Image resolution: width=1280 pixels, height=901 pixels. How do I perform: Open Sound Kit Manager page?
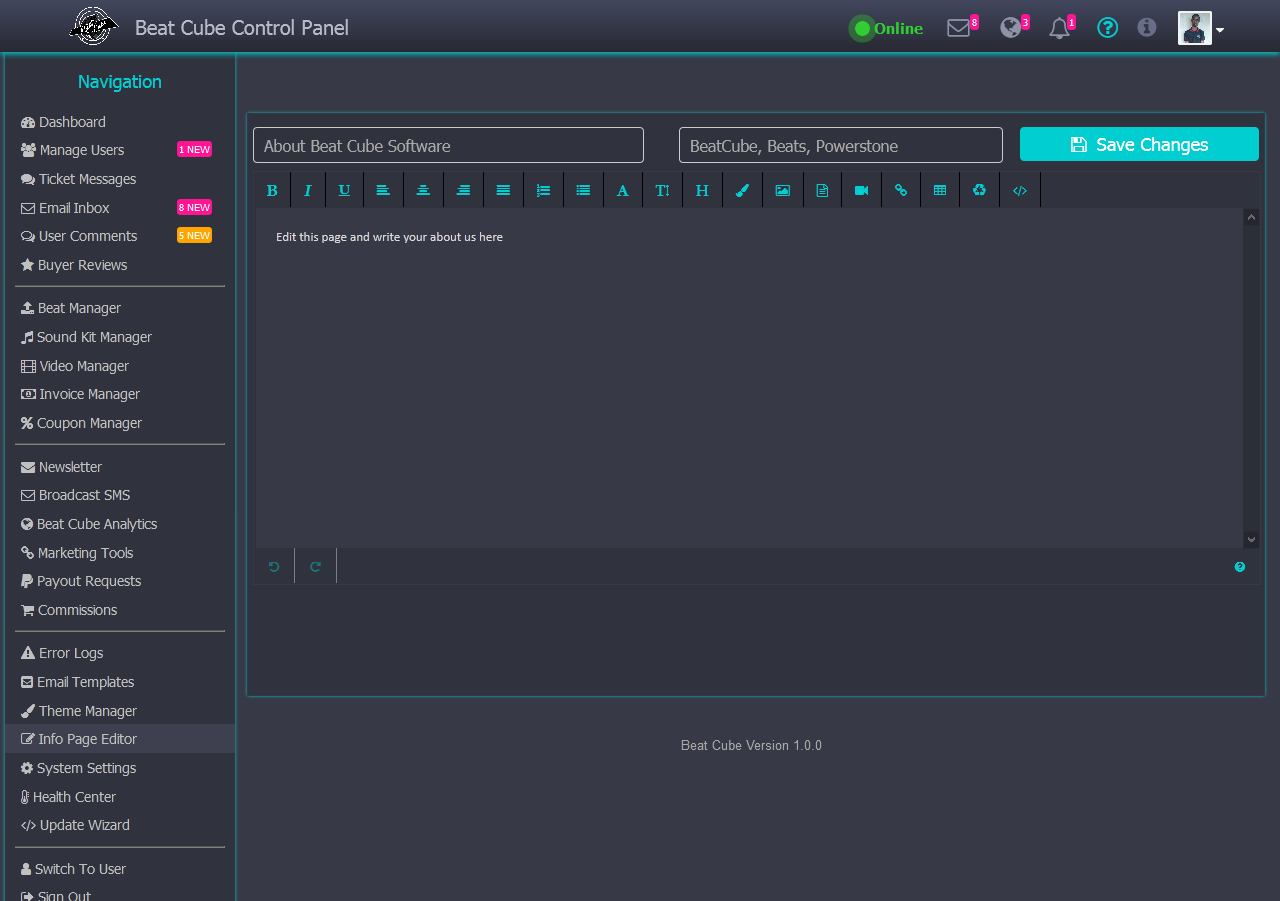pos(86,337)
